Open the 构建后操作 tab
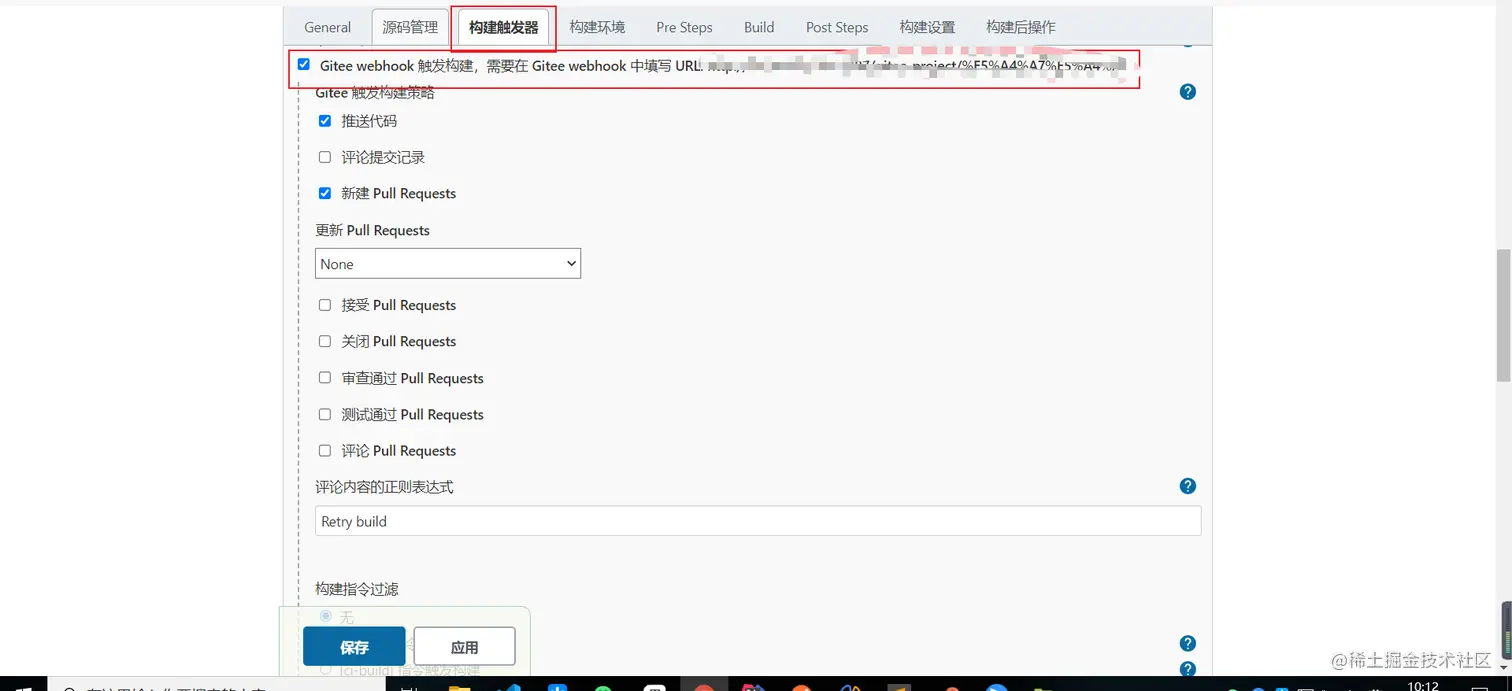This screenshot has height=691, width=1512. click(1021, 27)
